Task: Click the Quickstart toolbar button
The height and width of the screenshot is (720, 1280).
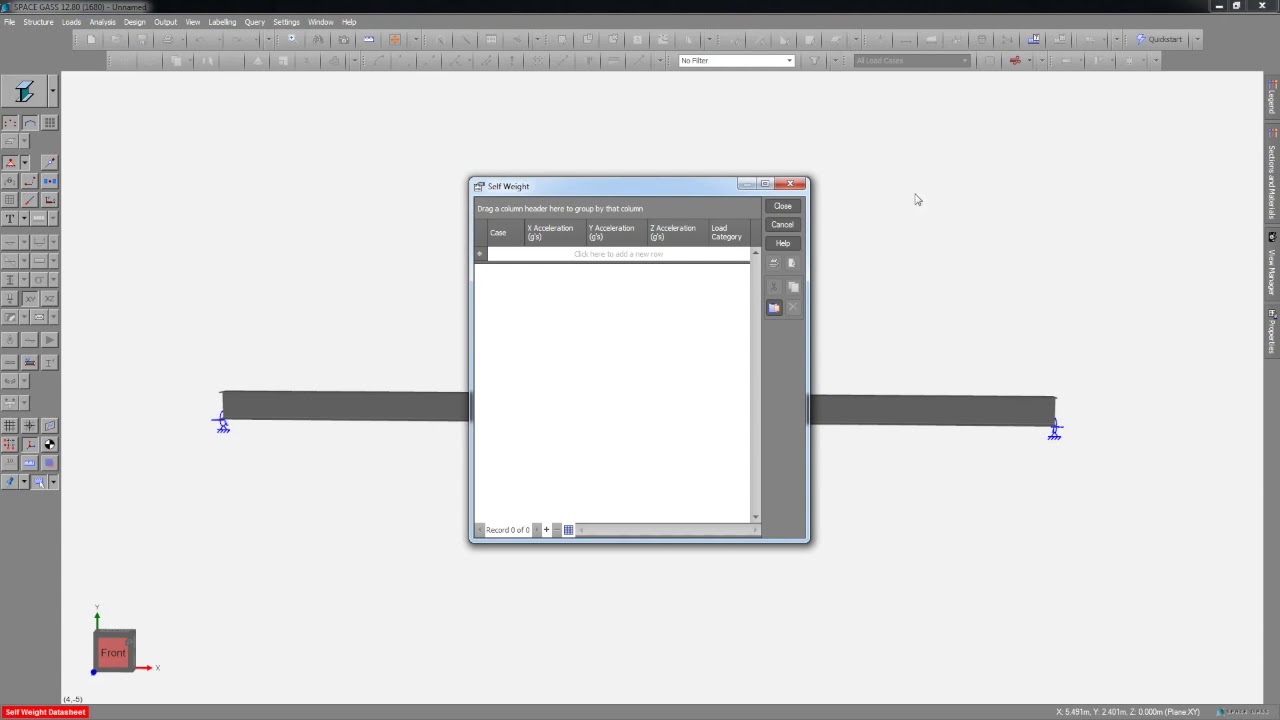Action: 1159,40
